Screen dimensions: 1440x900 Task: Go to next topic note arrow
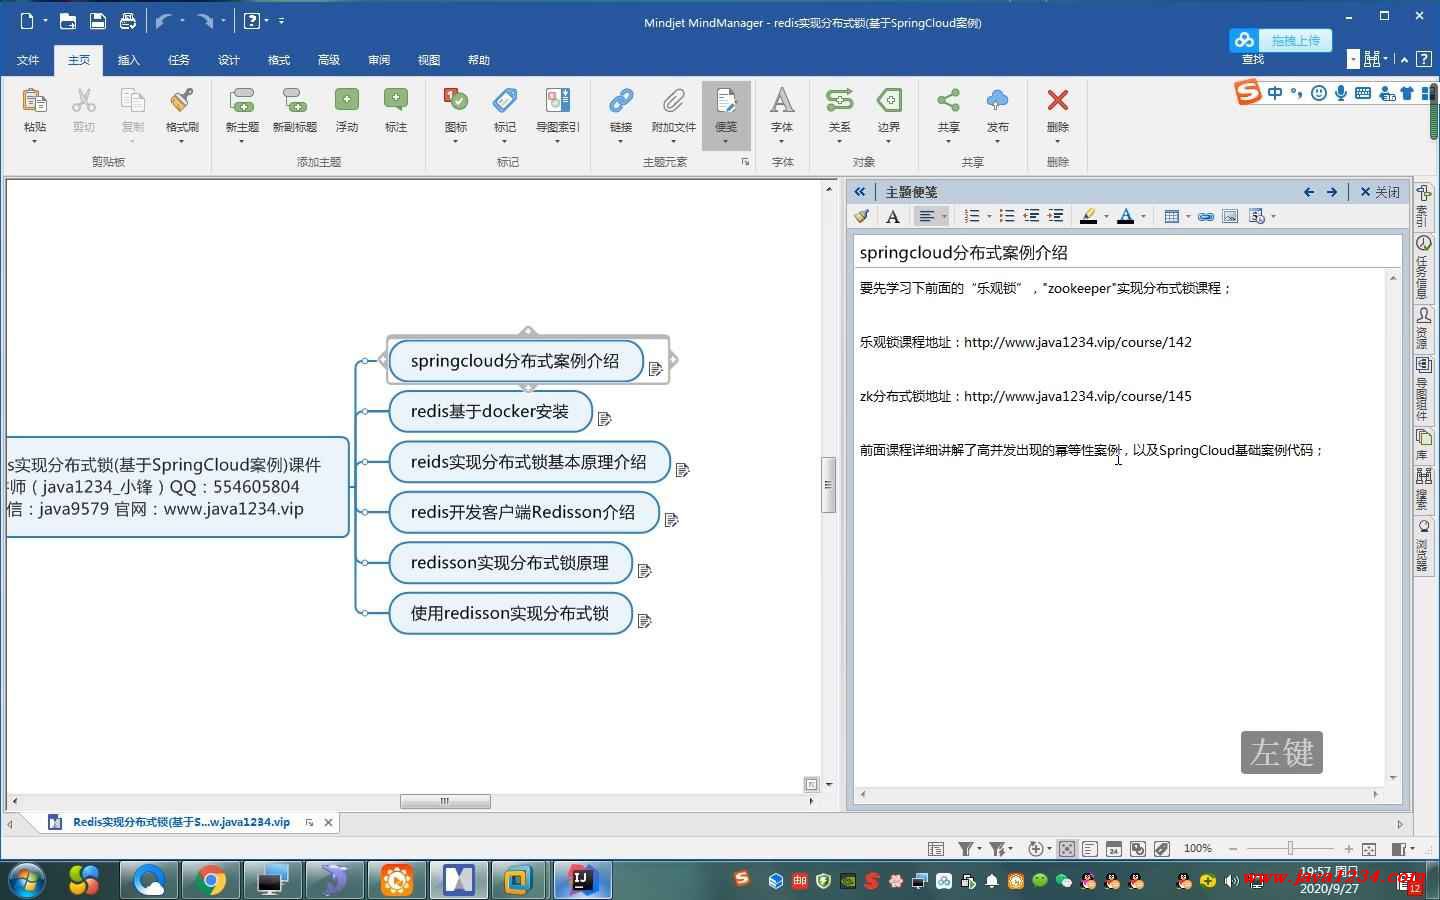pyautogui.click(x=1332, y=192)
